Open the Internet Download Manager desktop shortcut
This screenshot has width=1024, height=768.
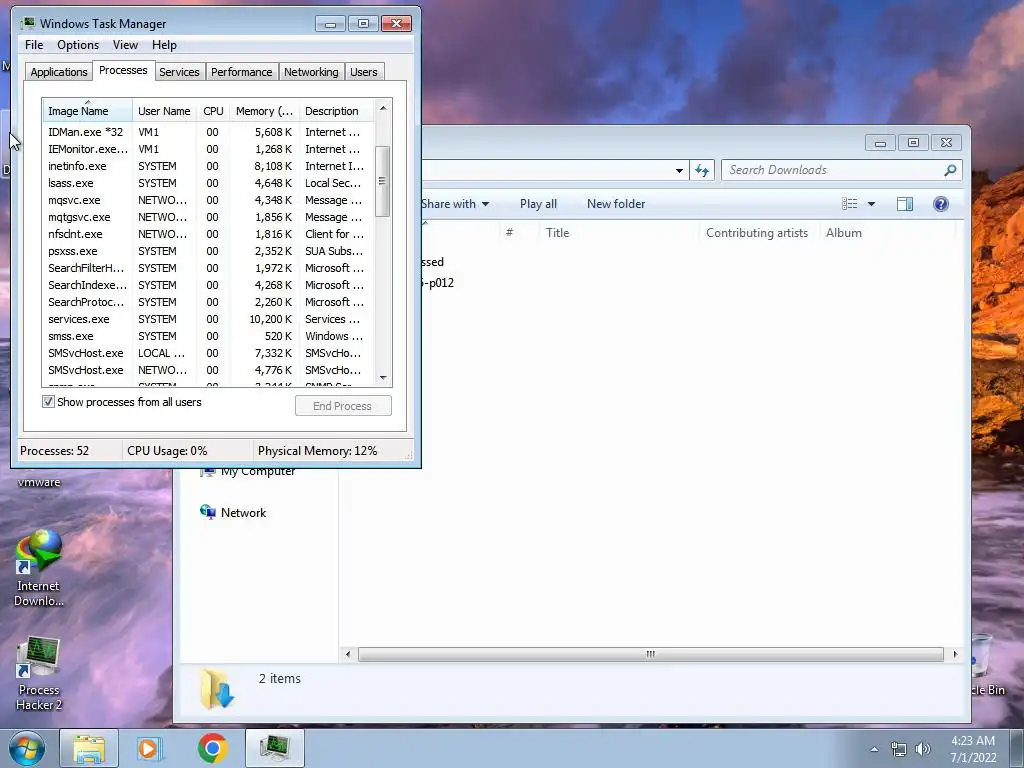(39, 568)
